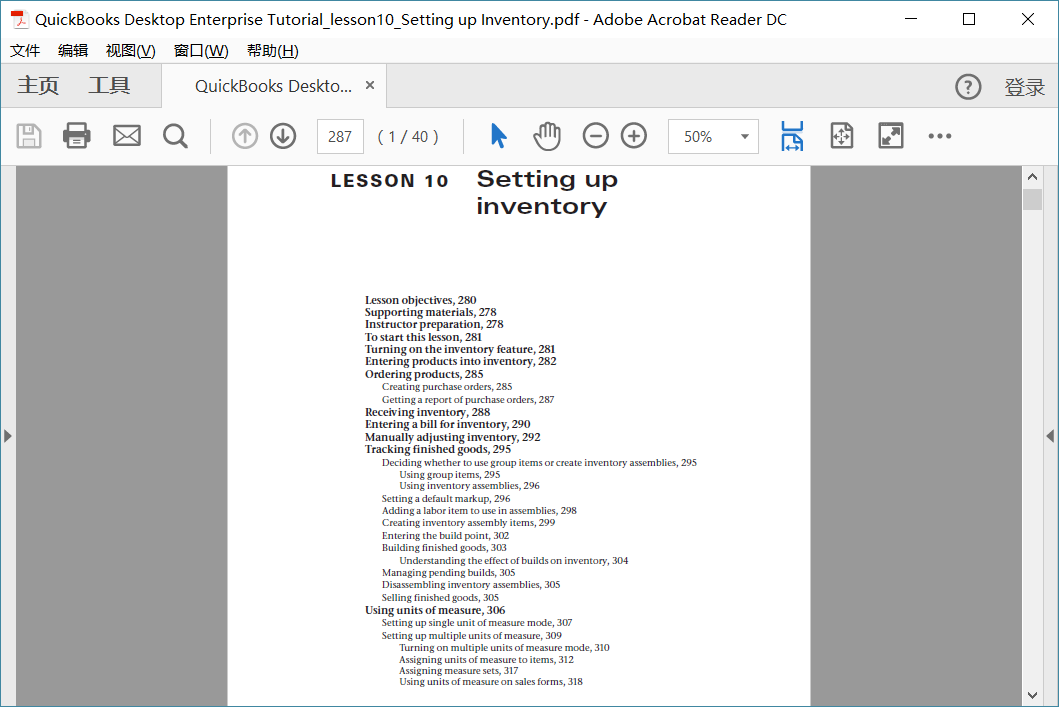This screenshot has height=707, width=1059.
Task: Open the 视图(V) menu
Action: (130, 51)
